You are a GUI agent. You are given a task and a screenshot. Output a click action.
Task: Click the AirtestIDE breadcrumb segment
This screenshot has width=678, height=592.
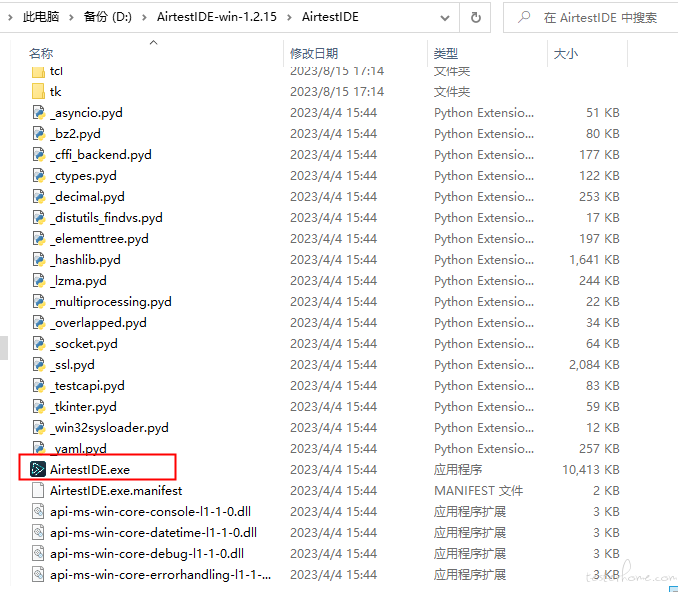(x=330, y=17)
